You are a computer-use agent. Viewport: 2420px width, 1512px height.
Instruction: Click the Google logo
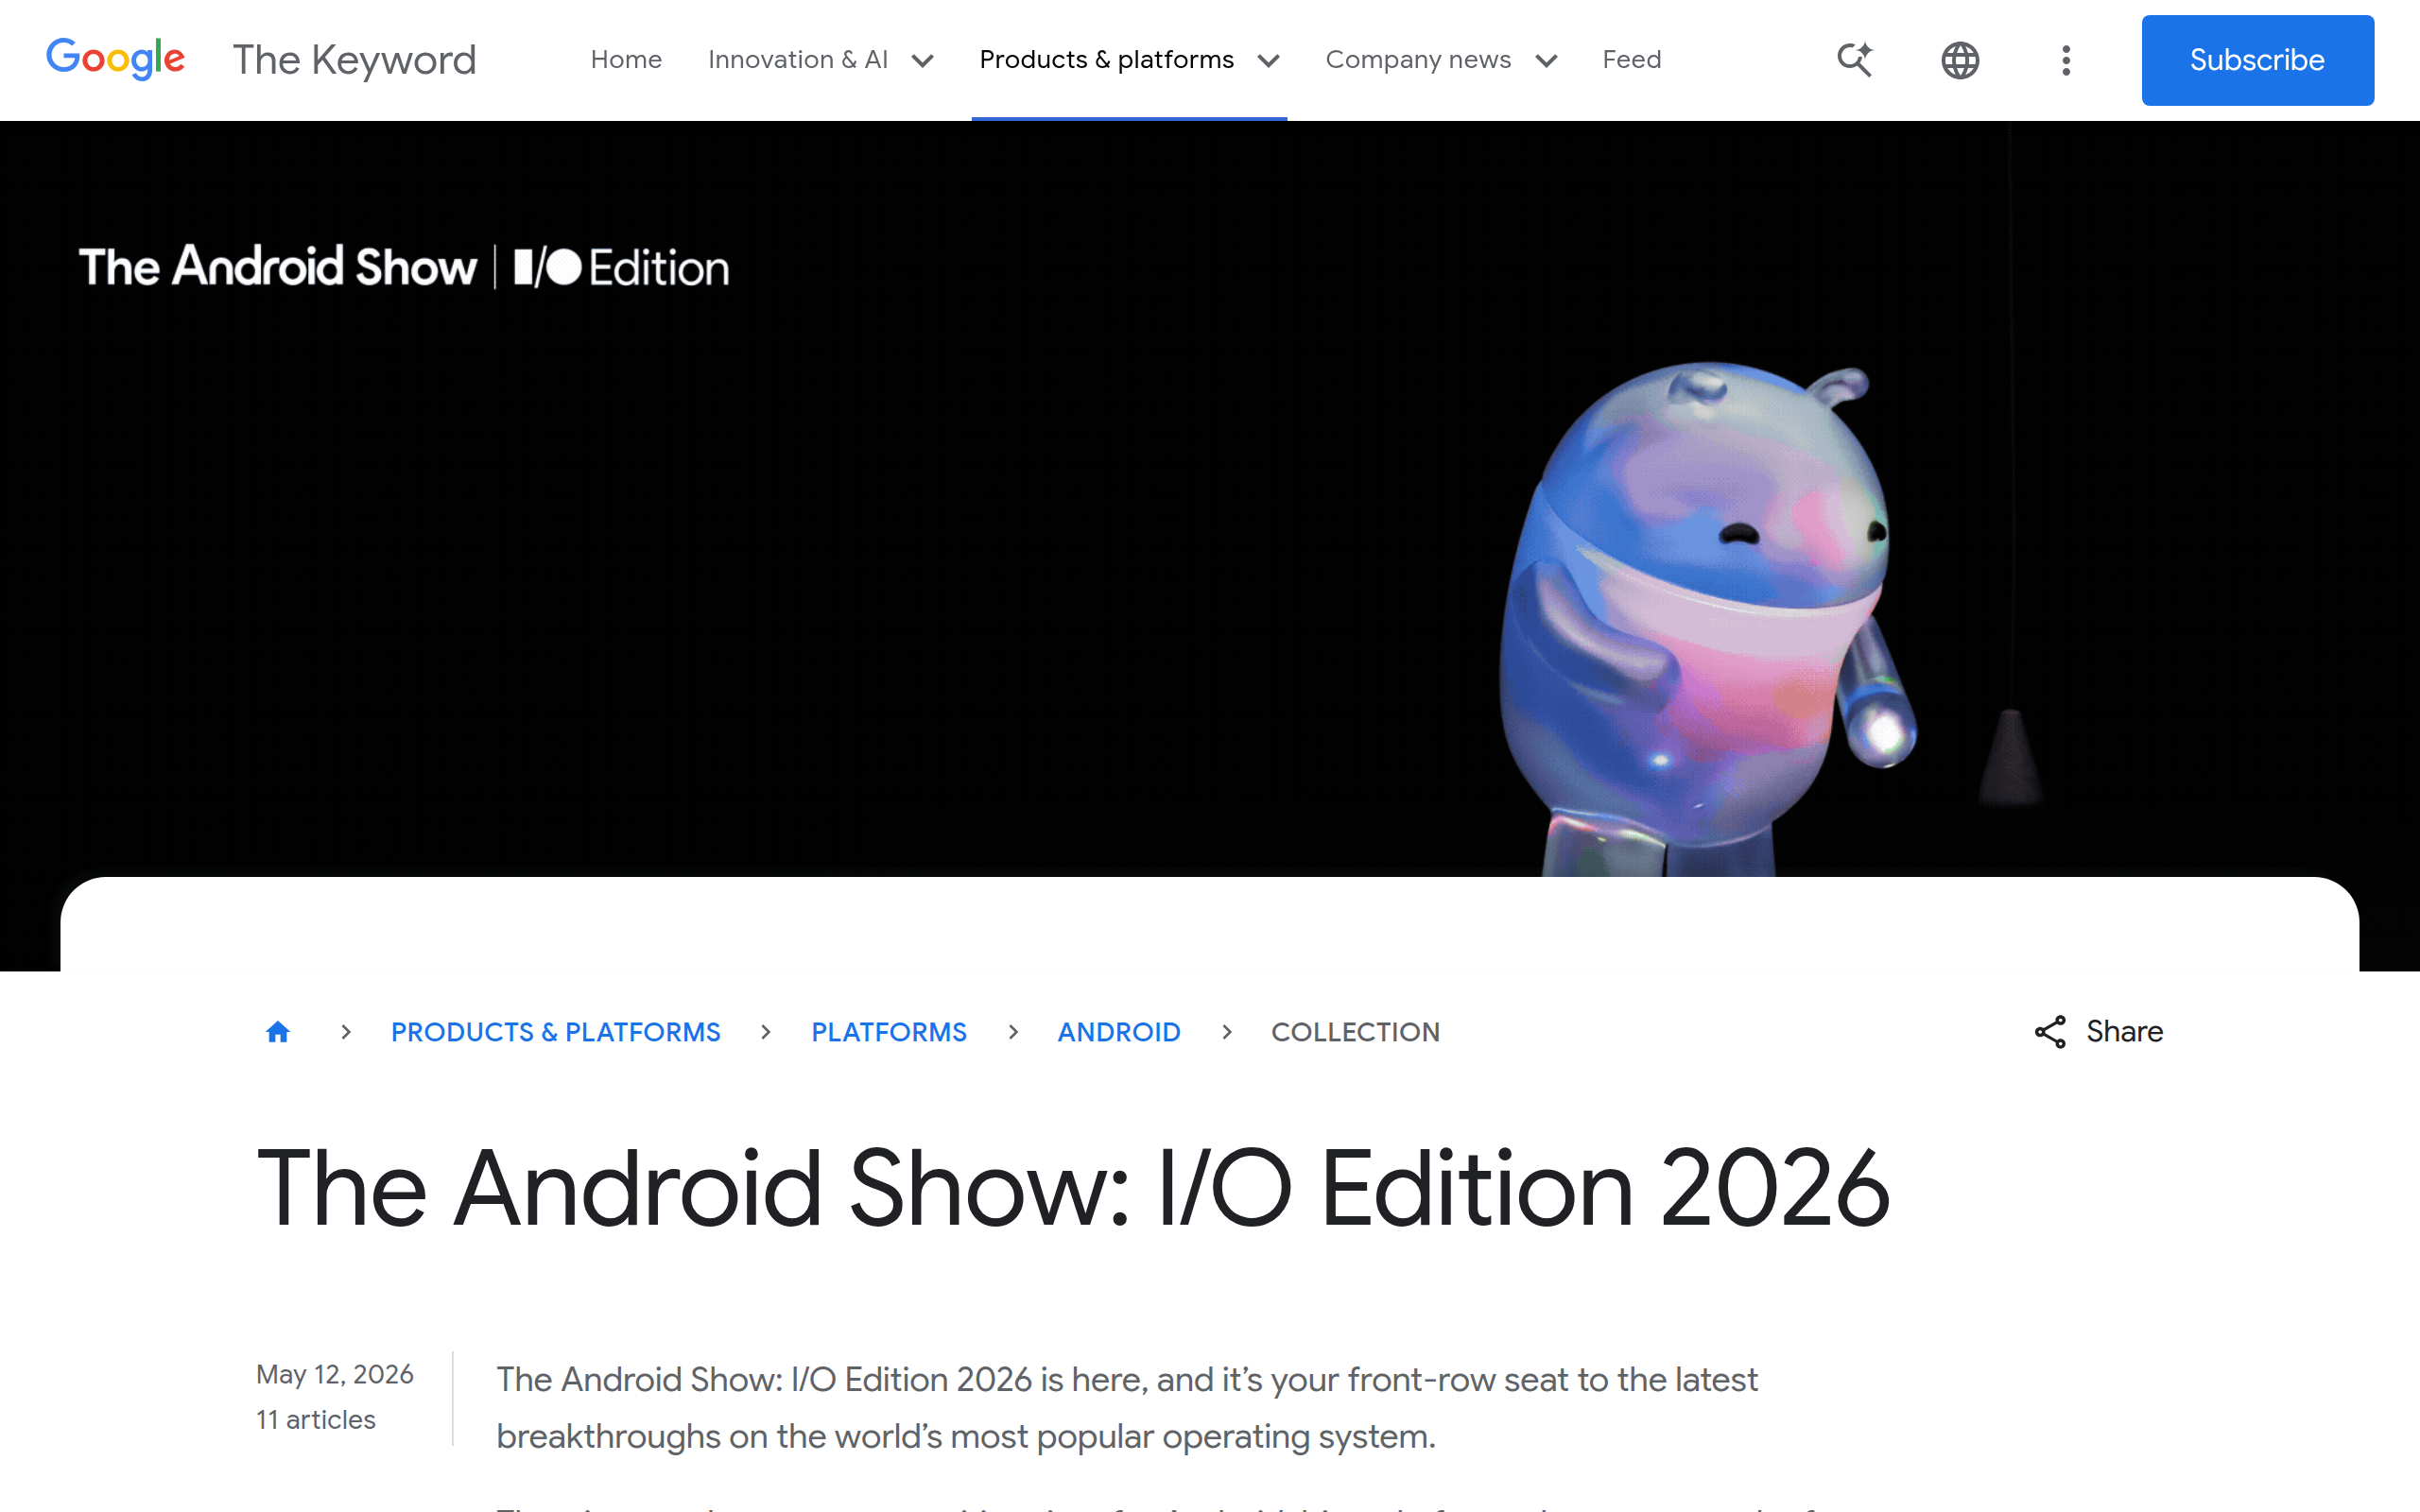coord(115,59)
